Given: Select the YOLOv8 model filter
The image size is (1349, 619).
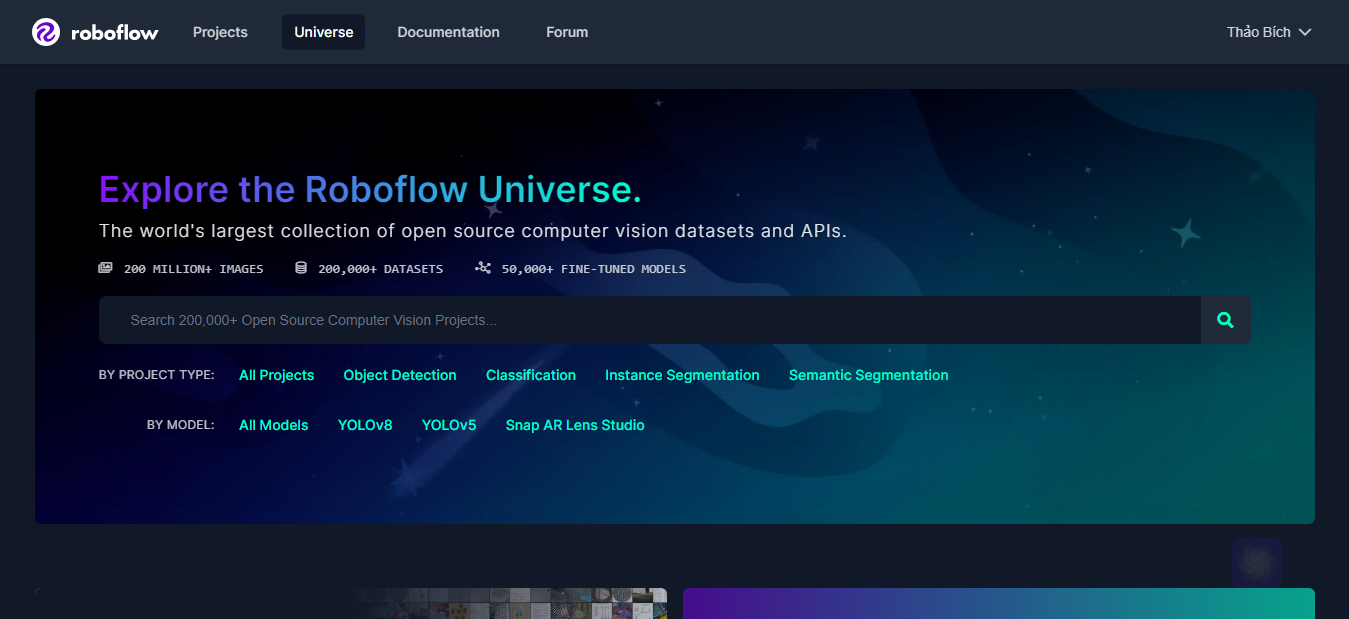Looking at the screenshot, I should 365,425.
